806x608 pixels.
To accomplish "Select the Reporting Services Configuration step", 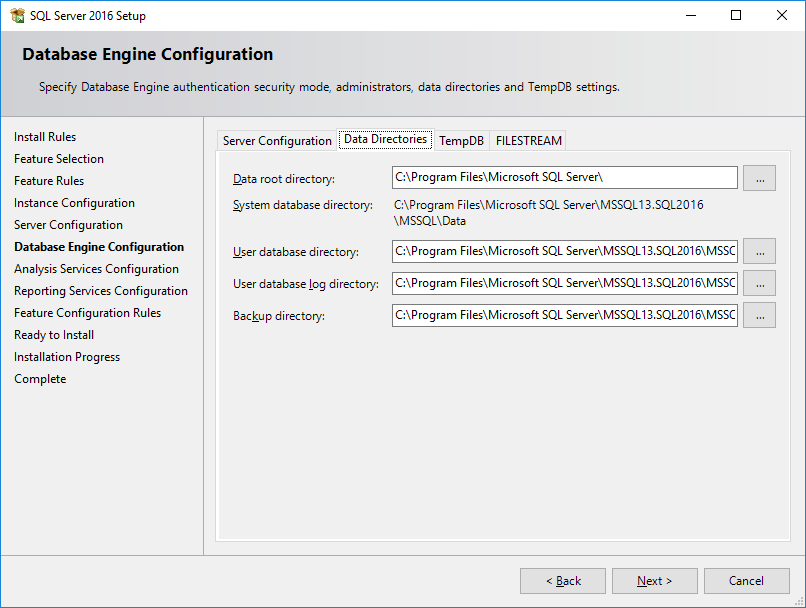I will (x=101, y=291).
